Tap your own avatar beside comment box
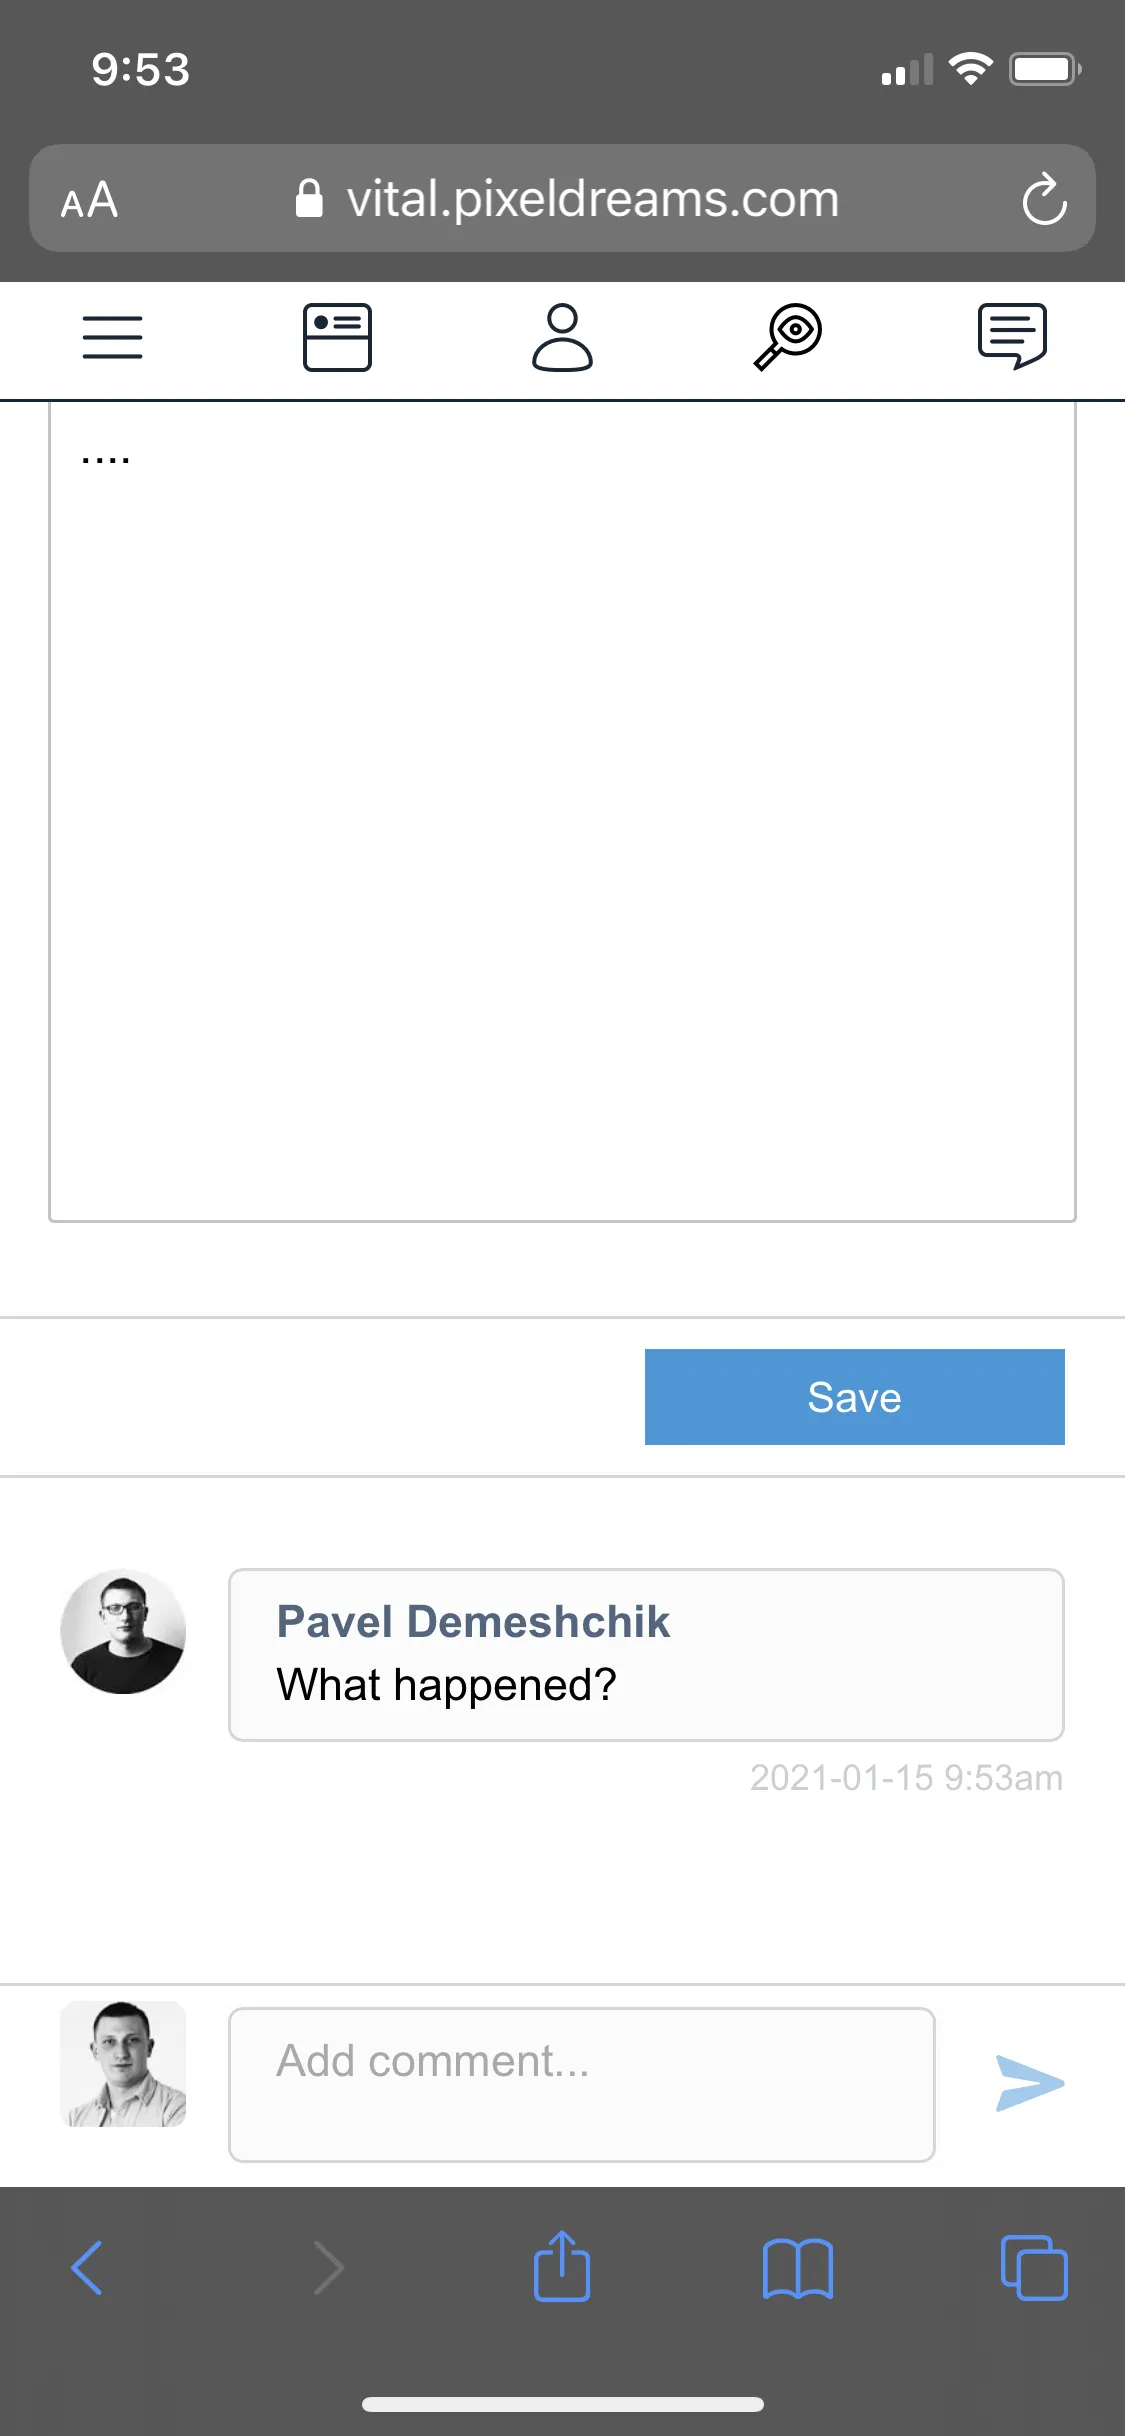 123,2064
